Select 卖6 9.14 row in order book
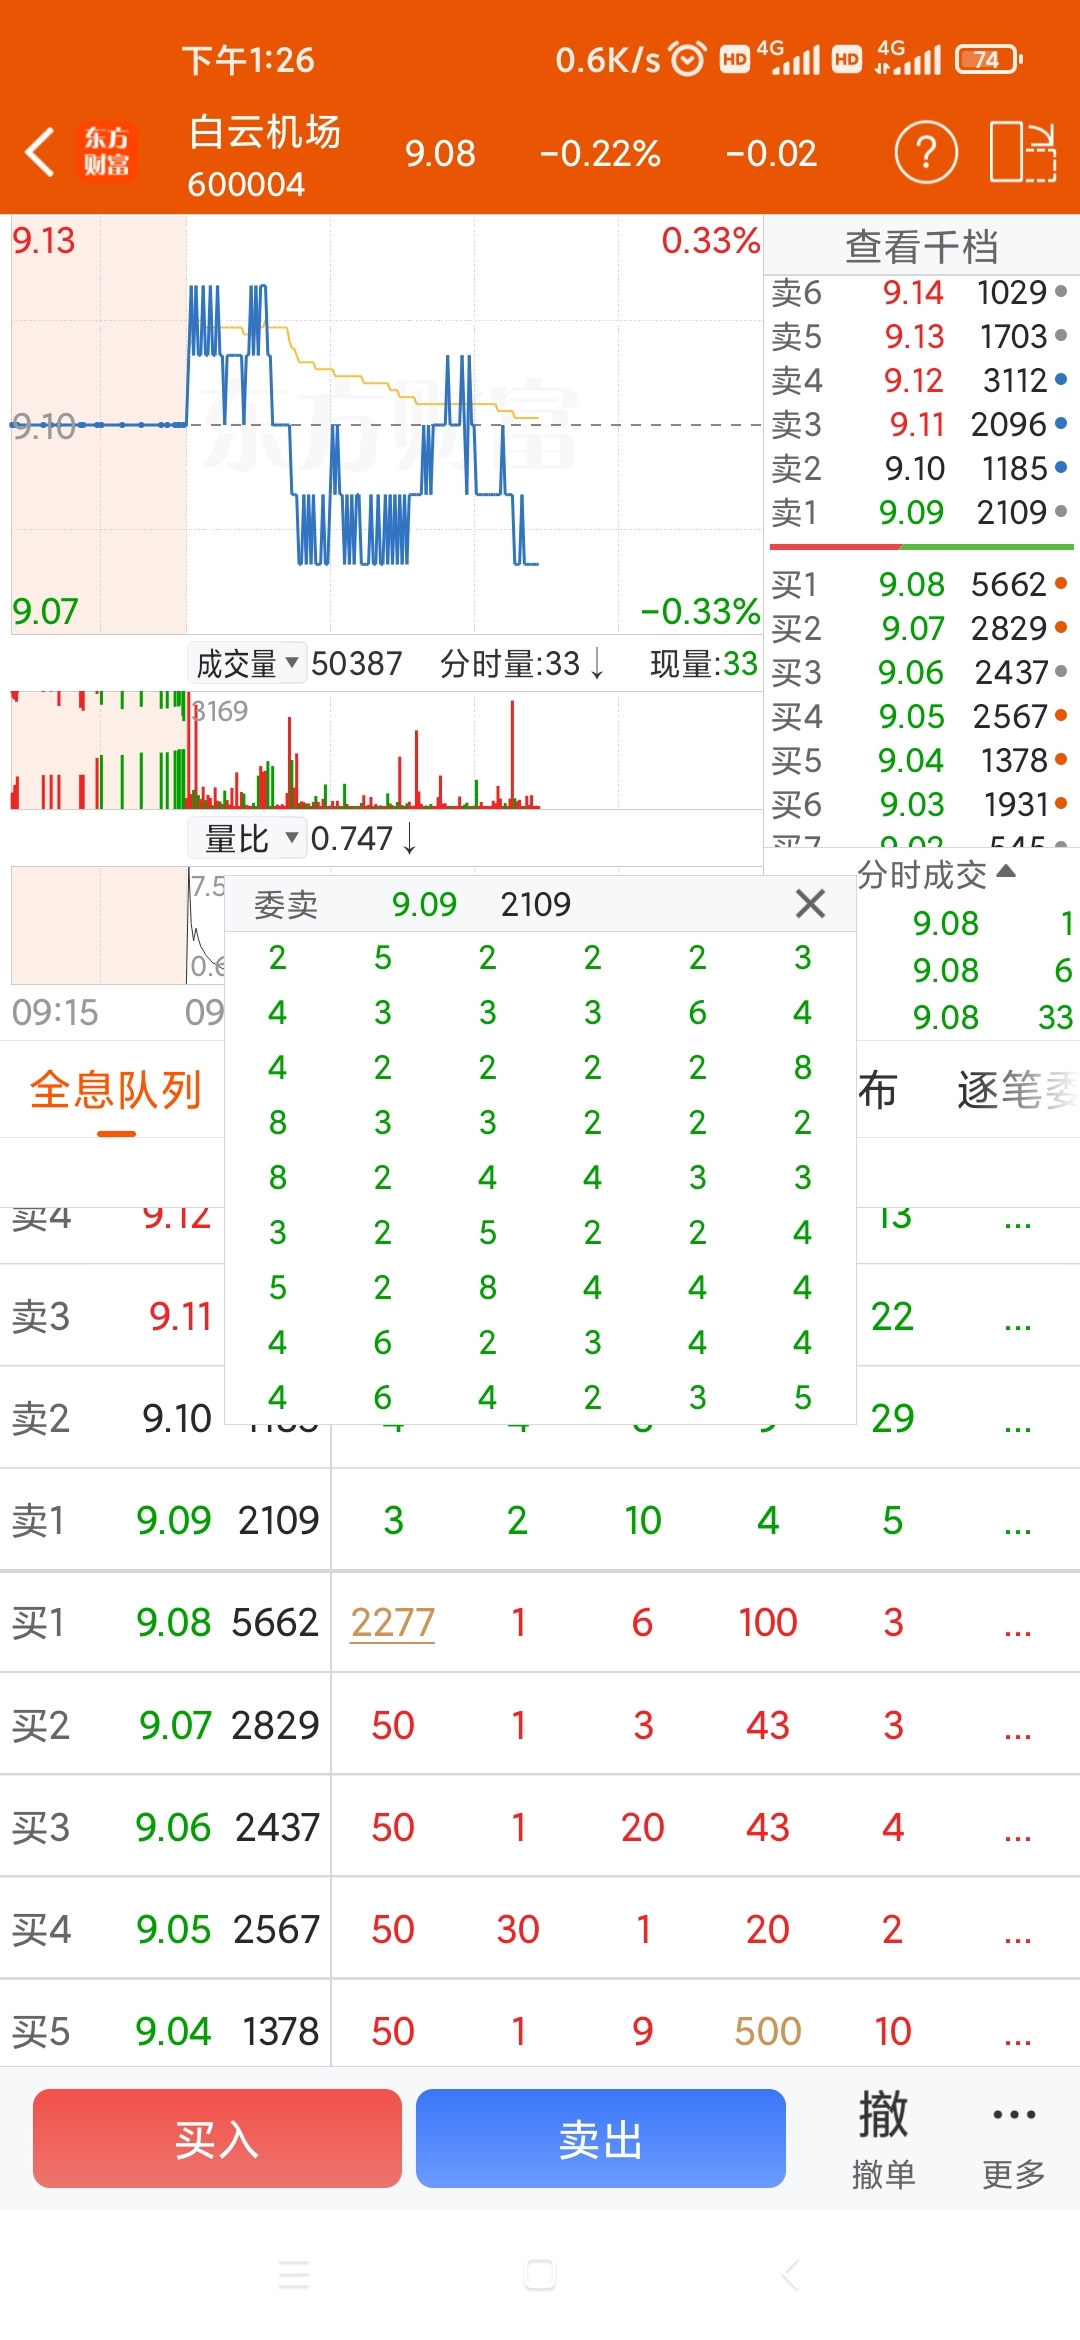Image resolution: width=1080 pixels, height=2340 pixels. click(x=920, y=292)
